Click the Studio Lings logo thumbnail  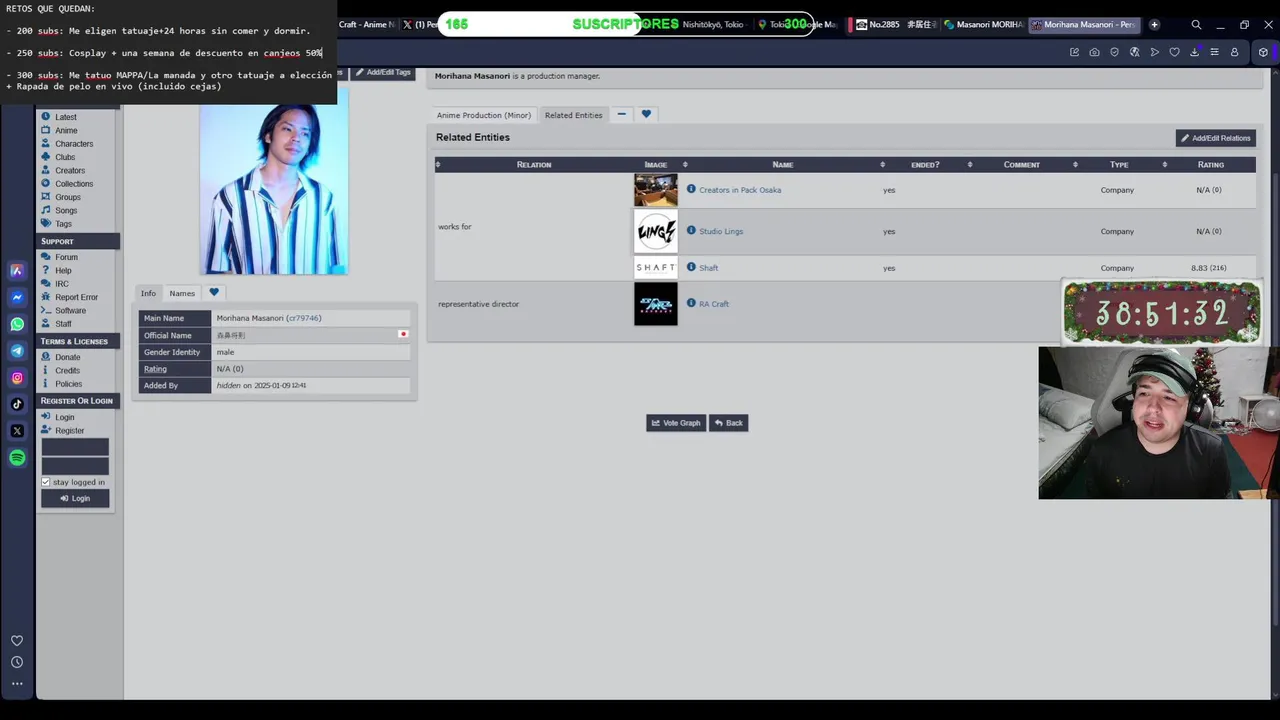(x=656, y=231)
